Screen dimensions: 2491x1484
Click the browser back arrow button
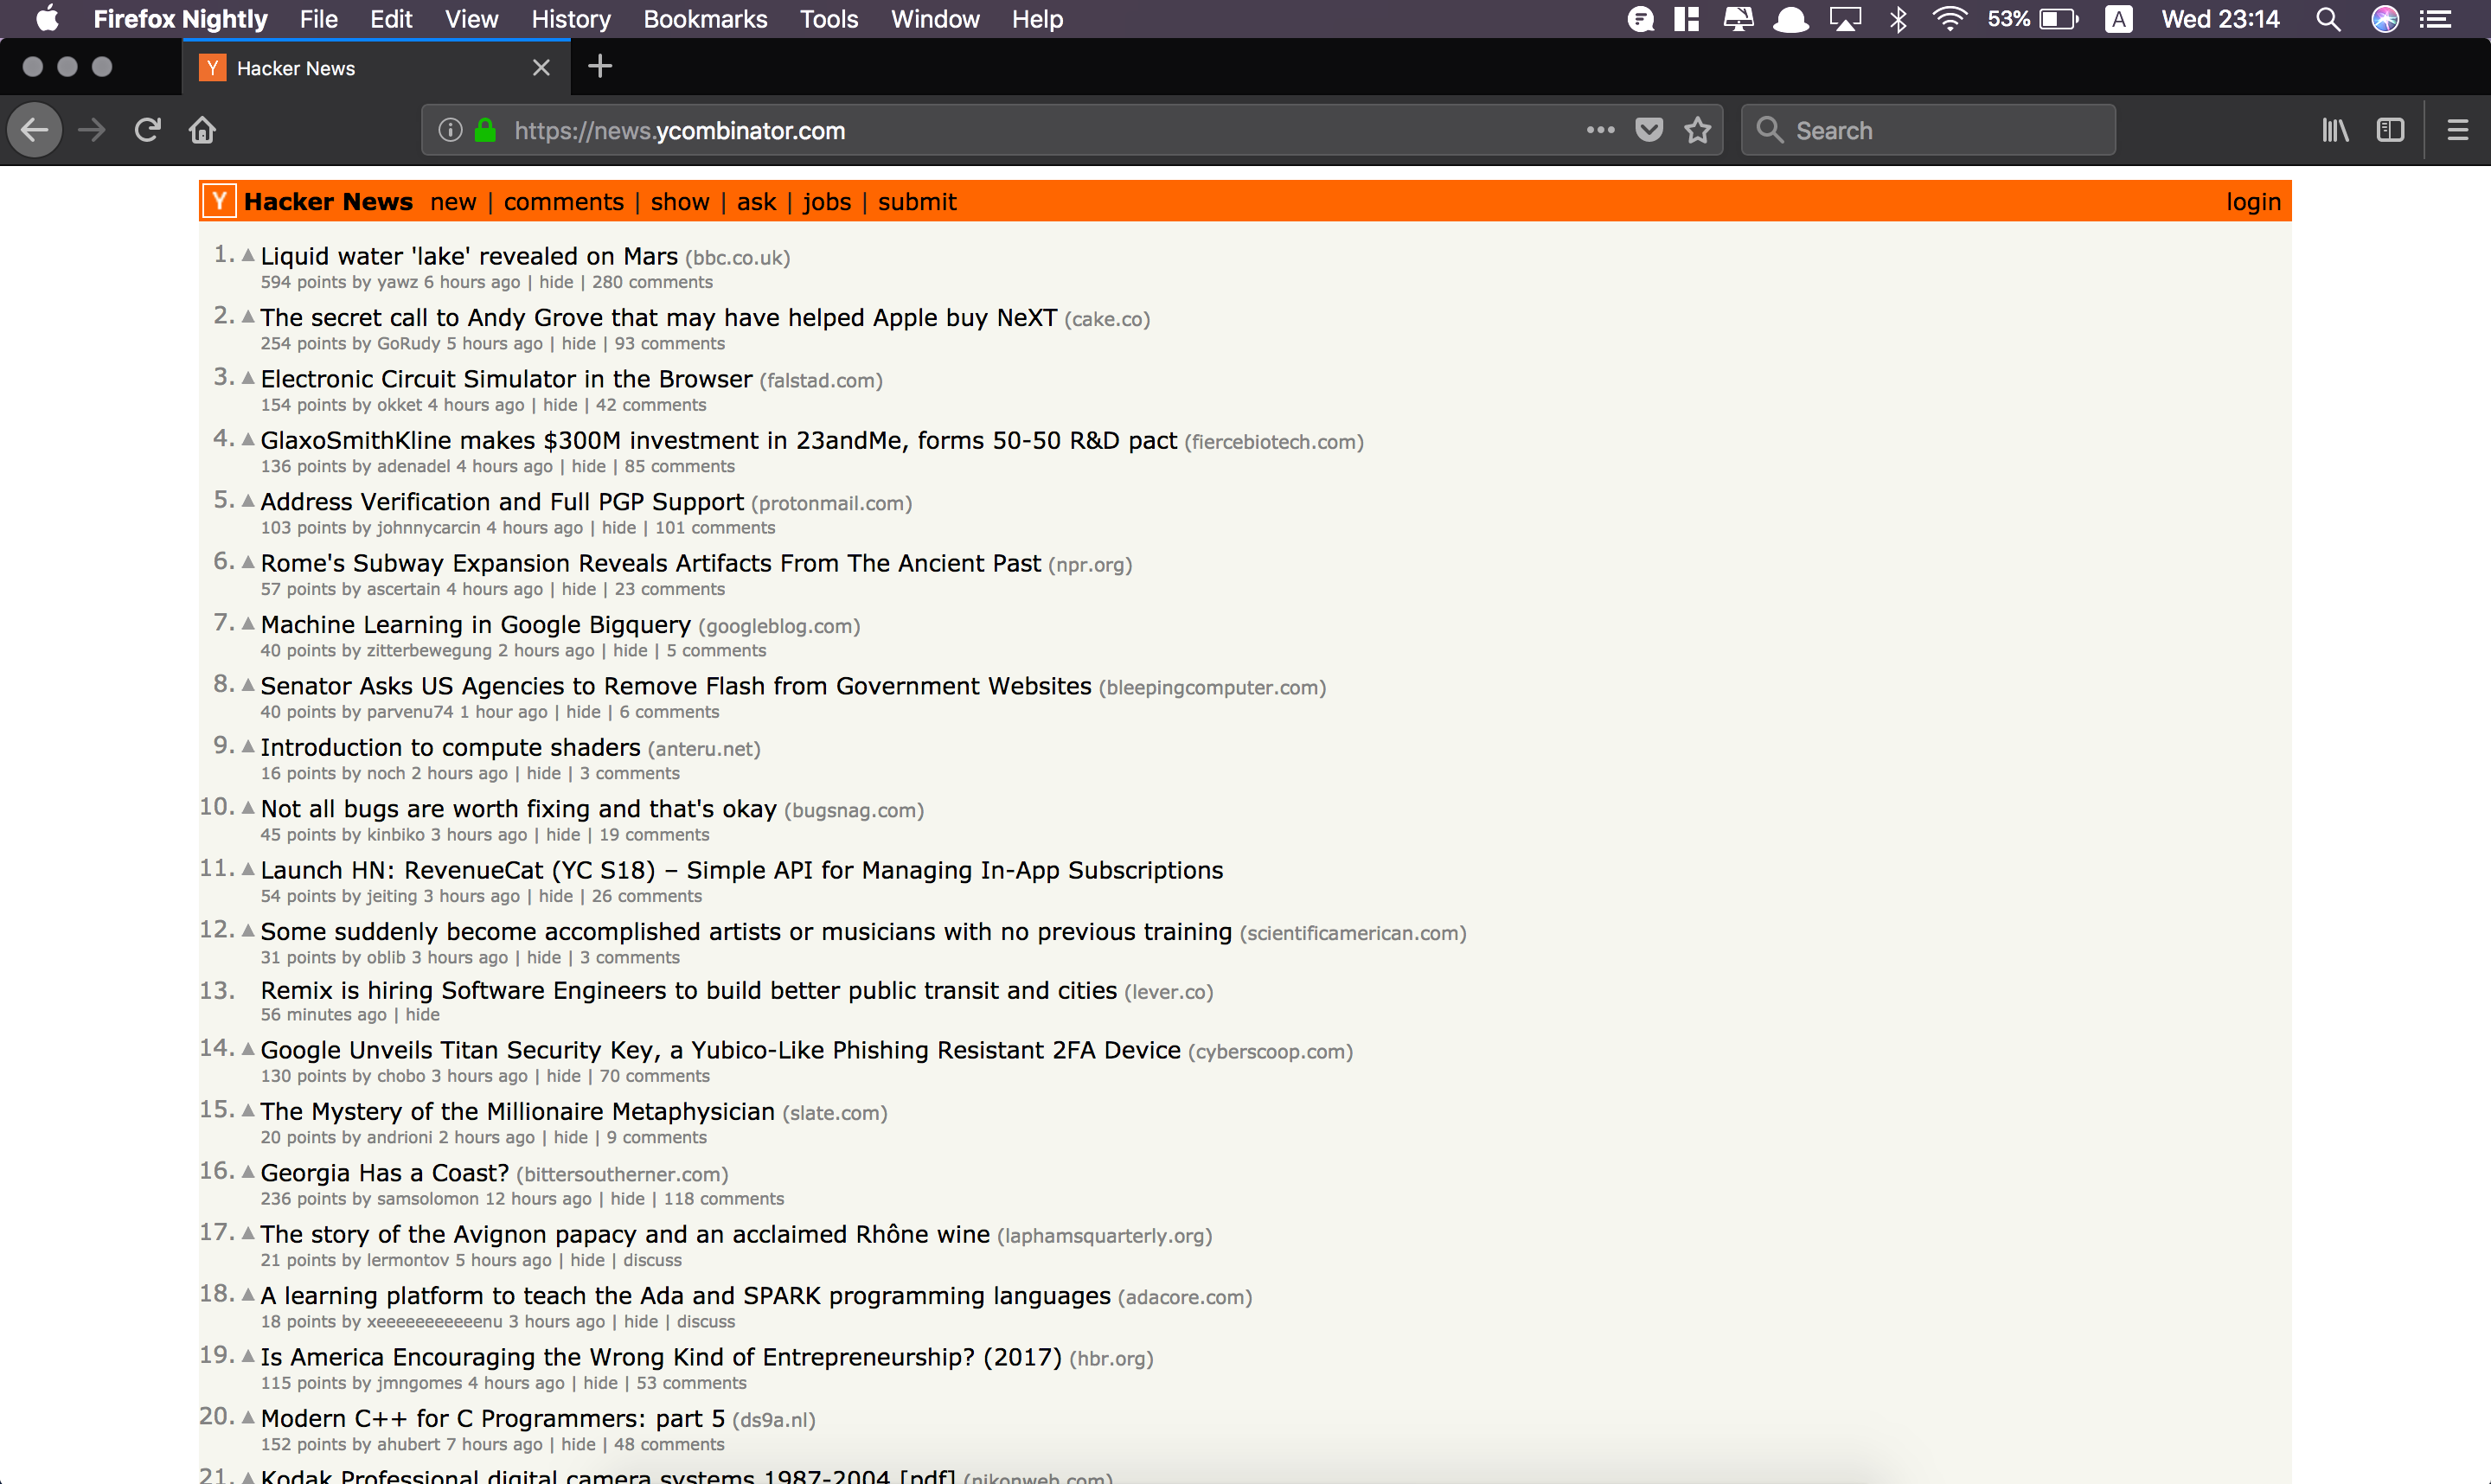point(35,130)
